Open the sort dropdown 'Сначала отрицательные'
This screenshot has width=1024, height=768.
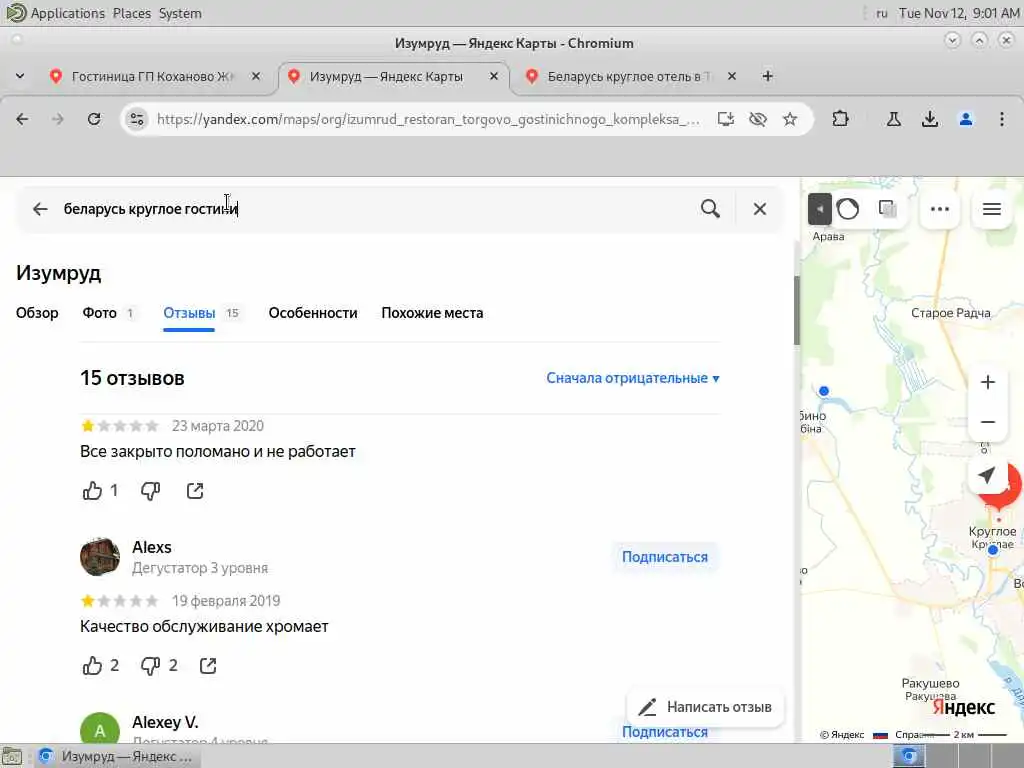(x=633, y=378)
